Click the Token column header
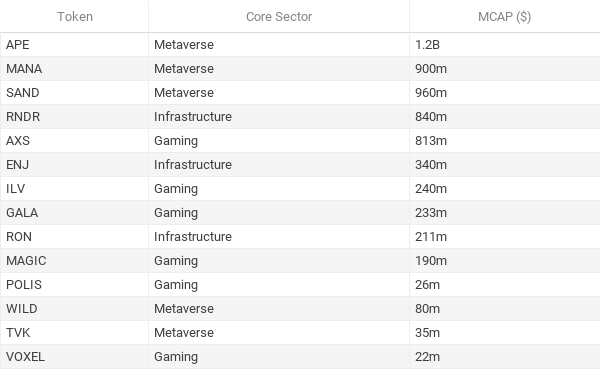 [75, 16]
